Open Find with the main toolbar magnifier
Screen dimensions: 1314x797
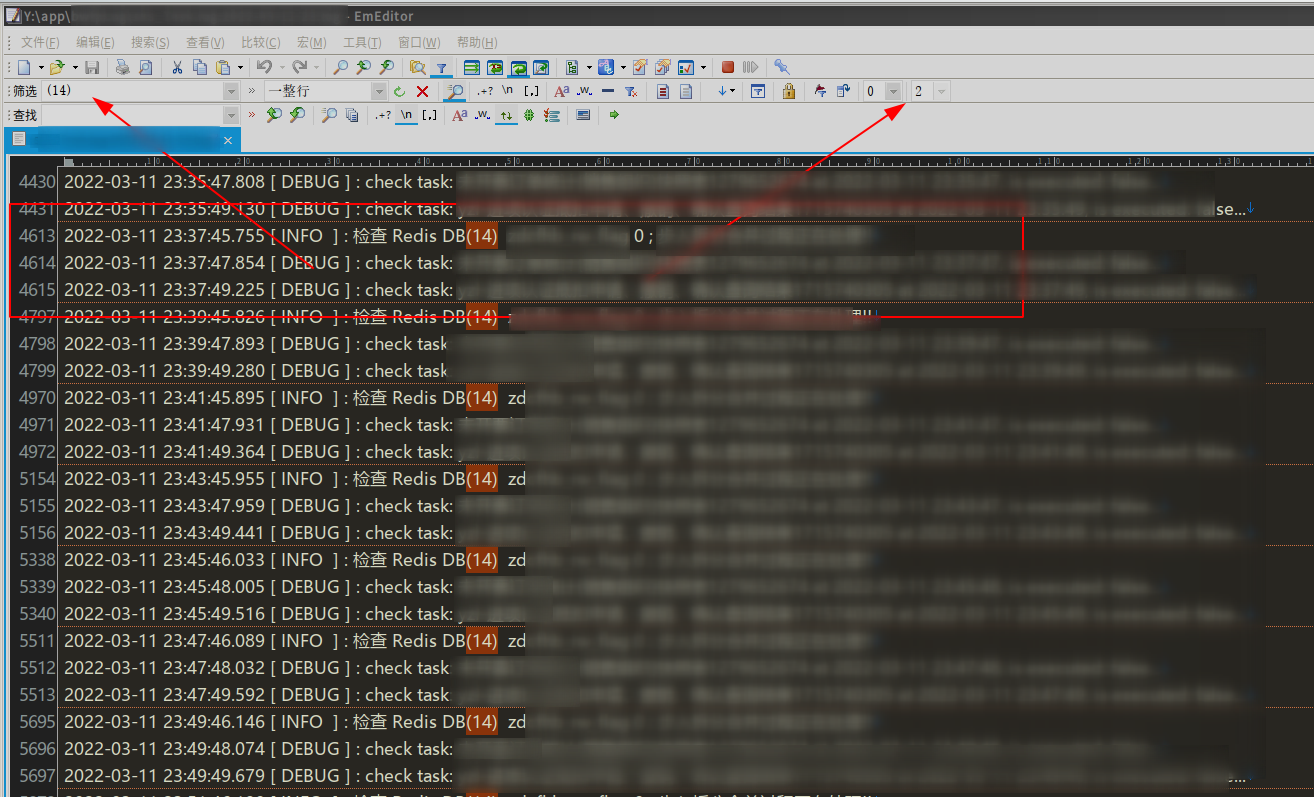341,67
